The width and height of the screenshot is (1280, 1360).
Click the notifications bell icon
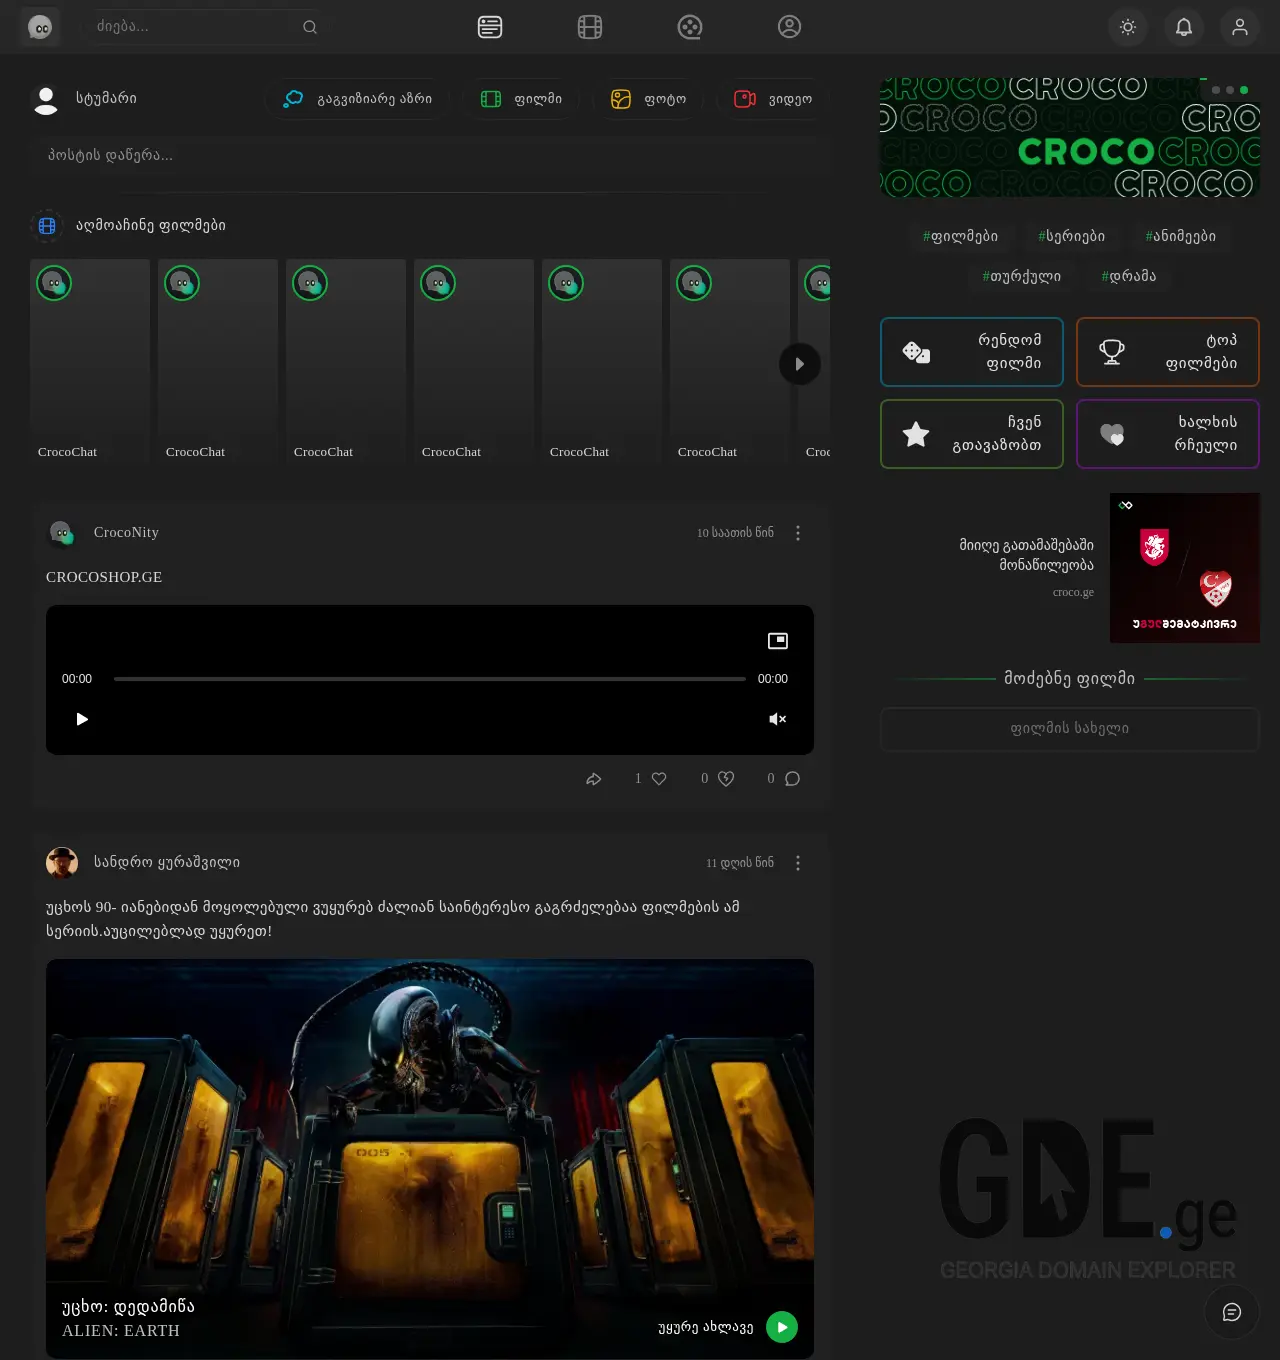click(1184, 27)
